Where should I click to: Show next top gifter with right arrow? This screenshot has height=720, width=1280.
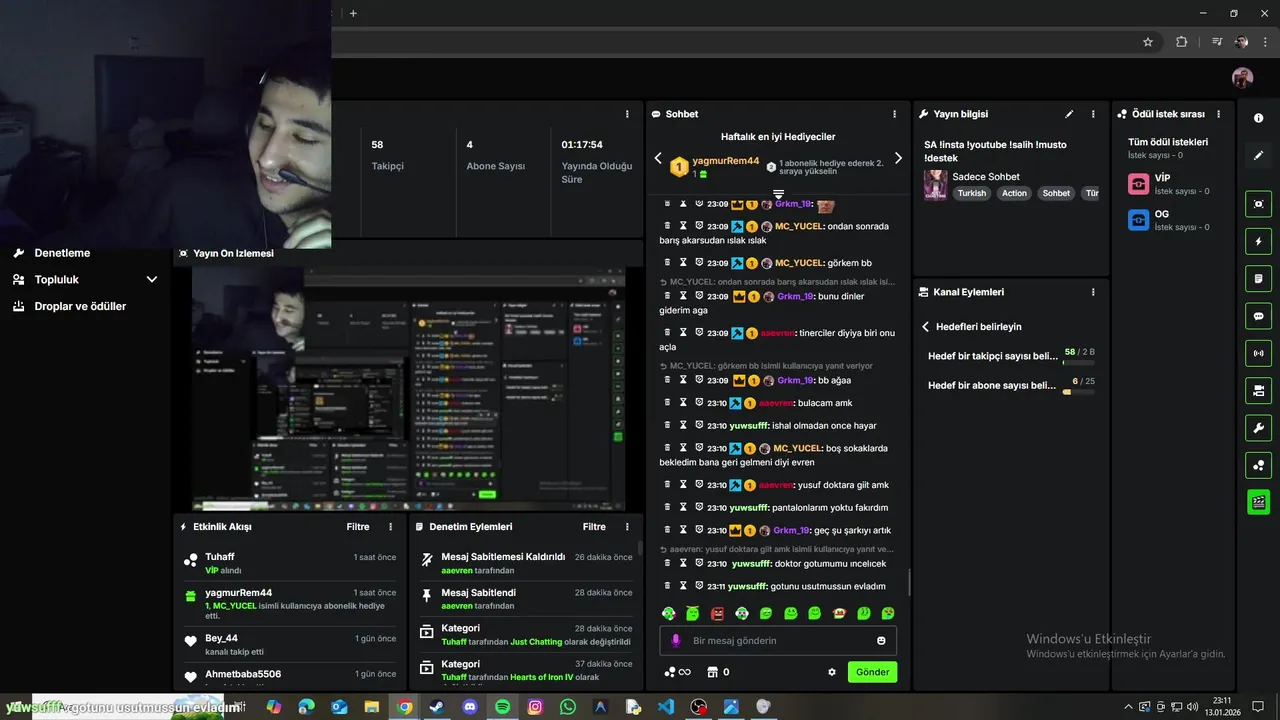click(898, 158)
